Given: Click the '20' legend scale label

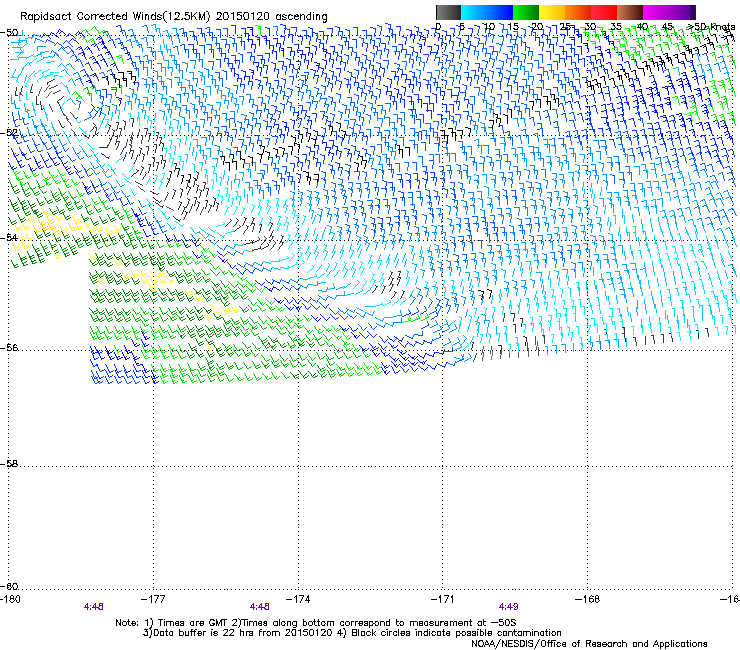Looking at the screenshot, I should (x=538, y=27).
